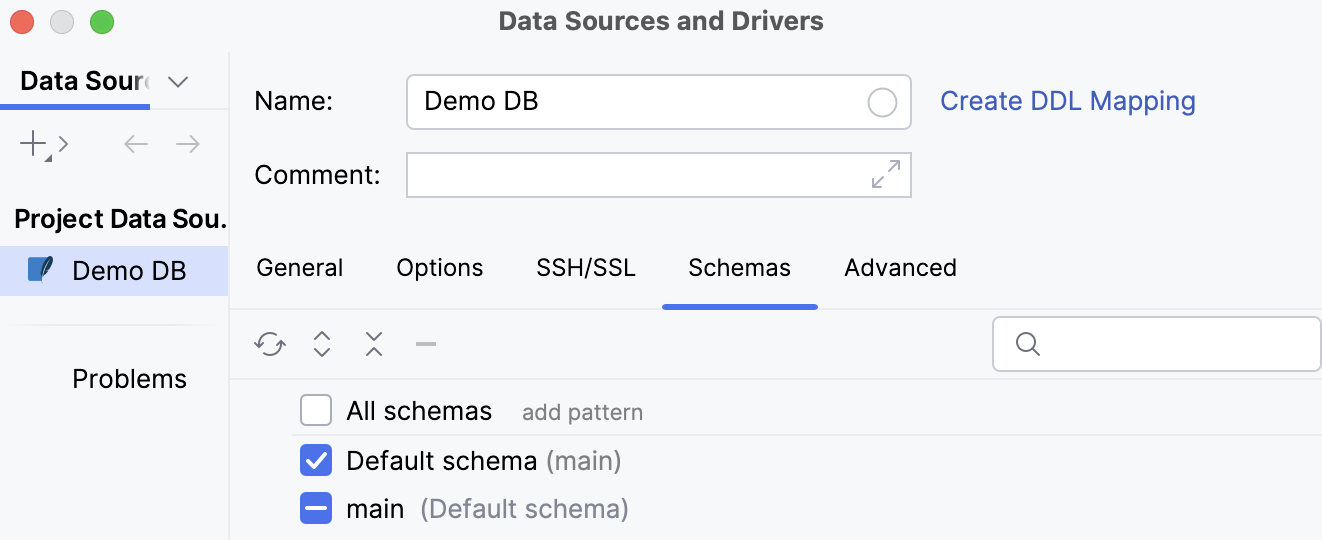Click the Refresh schemas icon
Screen dimensions: 1322x540
pyautogui.click(x=270, y=345)
